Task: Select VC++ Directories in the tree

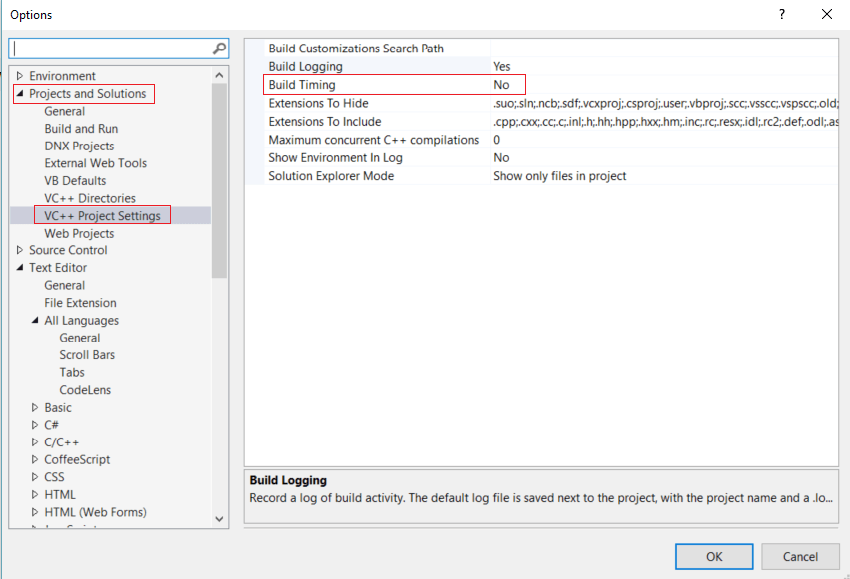Action: [89, 198]
